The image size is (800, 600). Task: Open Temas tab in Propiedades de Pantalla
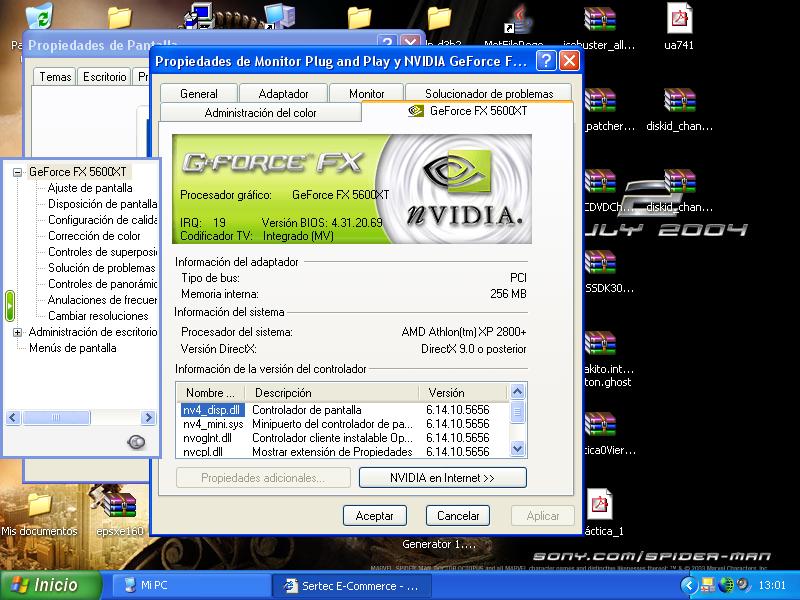pyautogui.click(x=55, y=77)
